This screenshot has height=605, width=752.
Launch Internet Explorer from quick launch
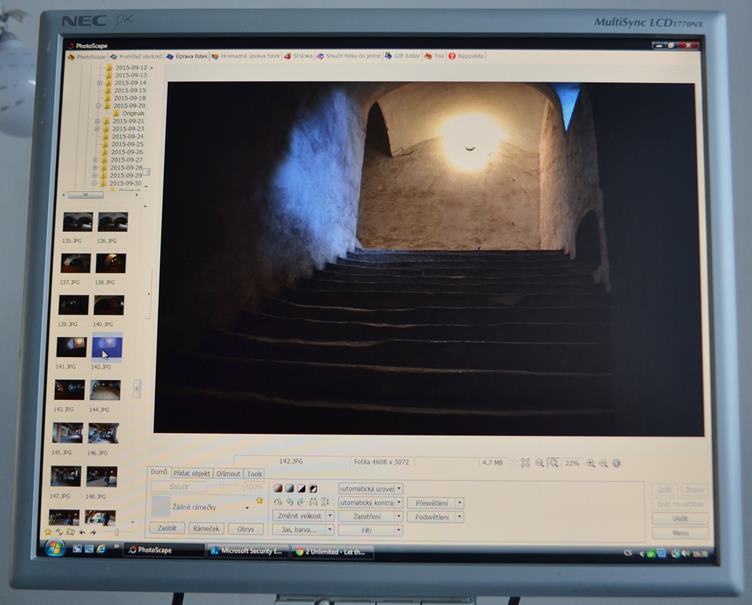pos(101,549)
